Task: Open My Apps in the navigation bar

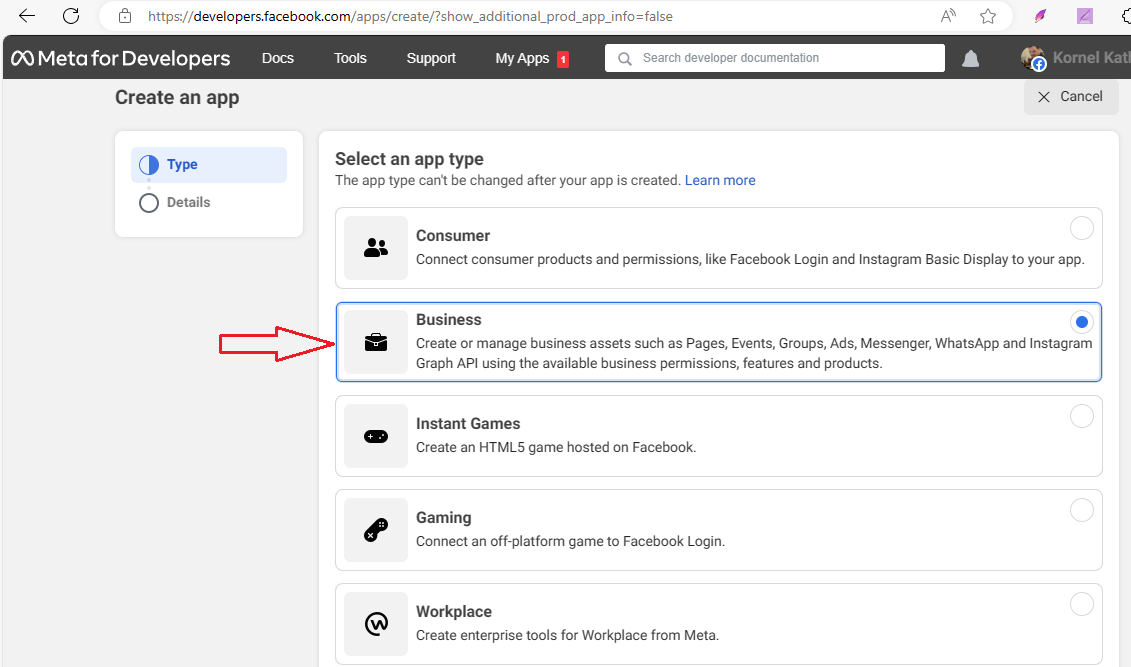Action: pos(523,59)
